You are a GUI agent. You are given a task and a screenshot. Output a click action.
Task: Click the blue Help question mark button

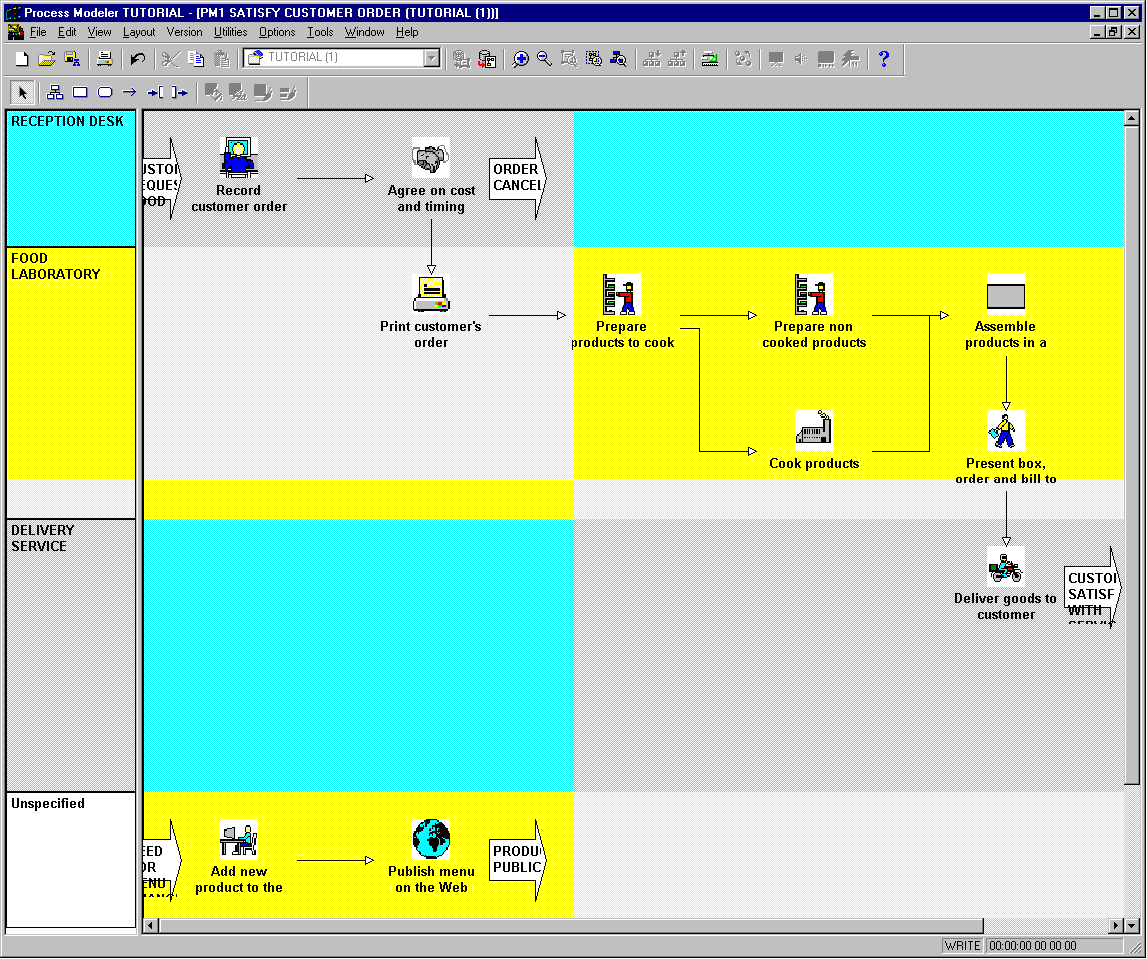pyautogui.click(x=885, y=59)
